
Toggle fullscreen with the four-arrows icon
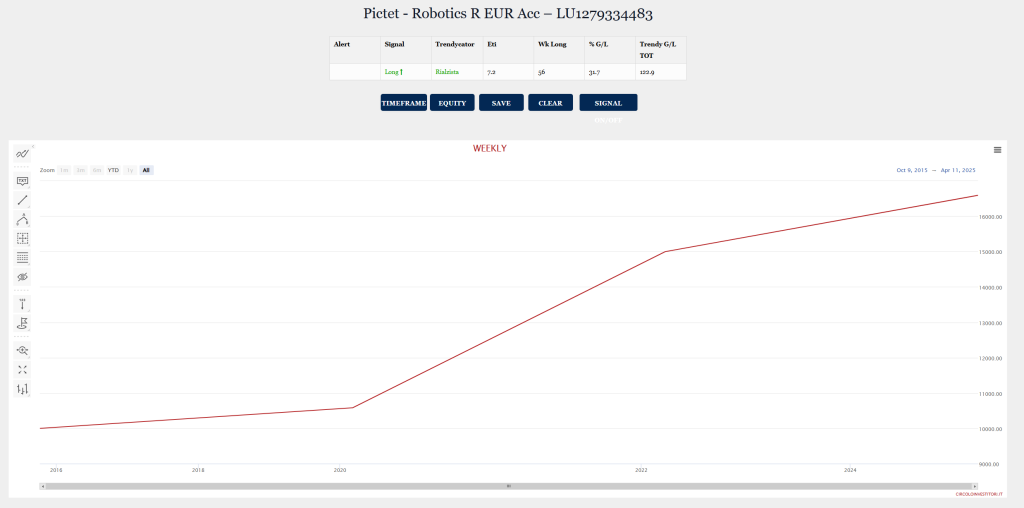(22, 370)
